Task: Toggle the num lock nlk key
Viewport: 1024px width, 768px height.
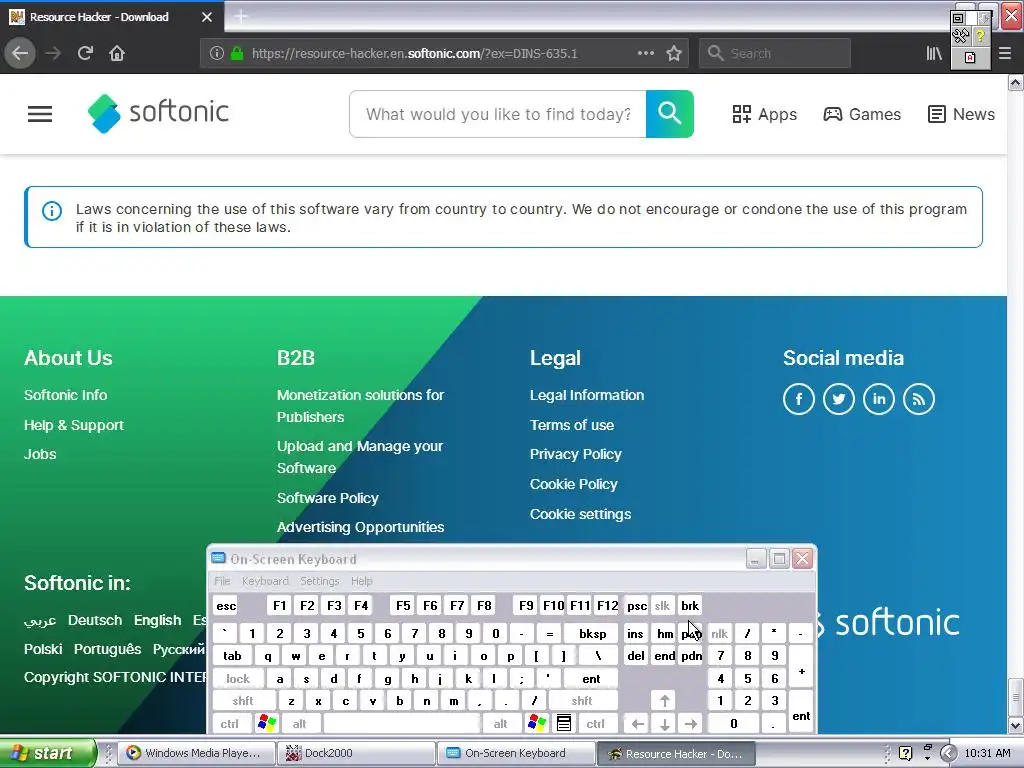Action: coord(719,633)
